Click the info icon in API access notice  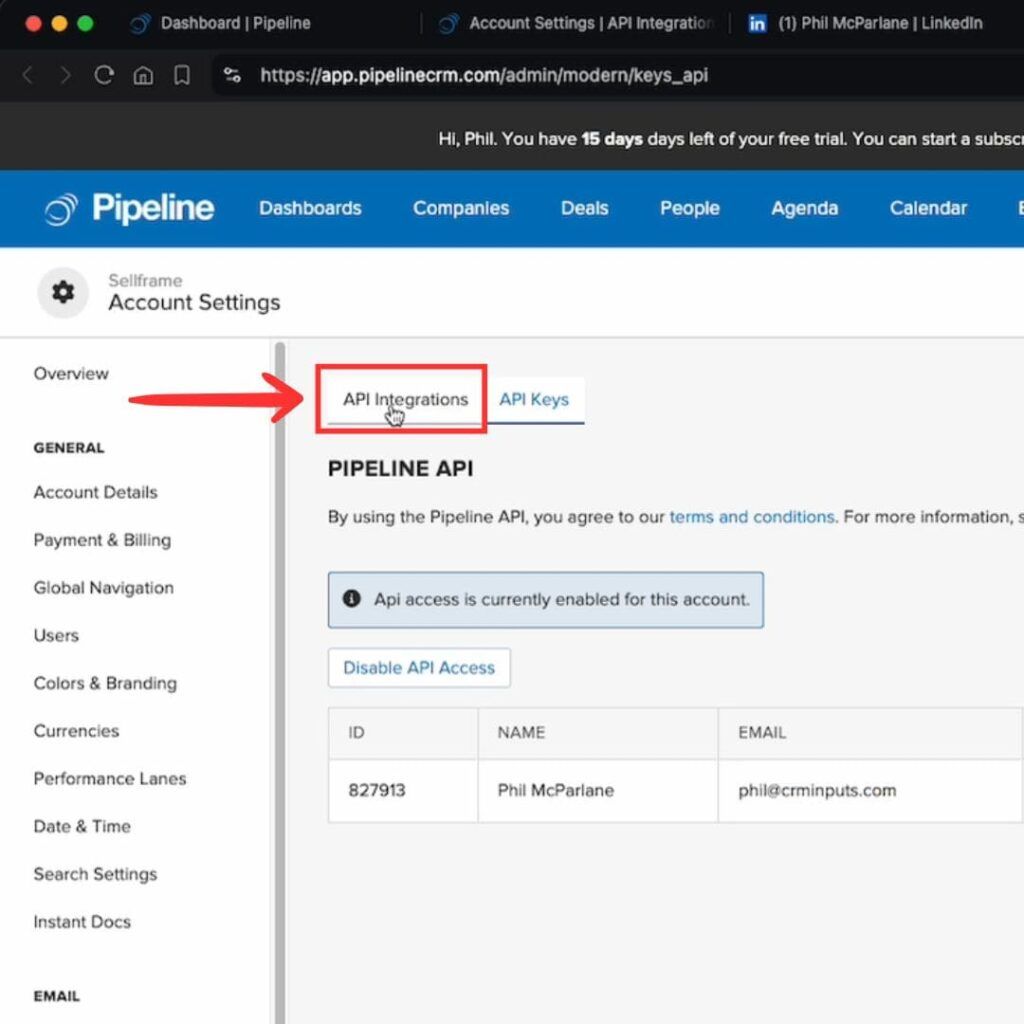coord(351,598)
